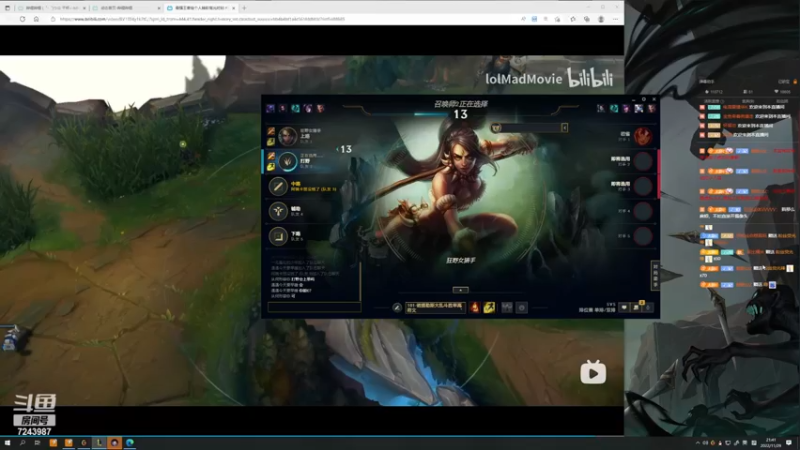Open the Windows notification center
This screenshot has height=450, width=800.
pos(789,443)
